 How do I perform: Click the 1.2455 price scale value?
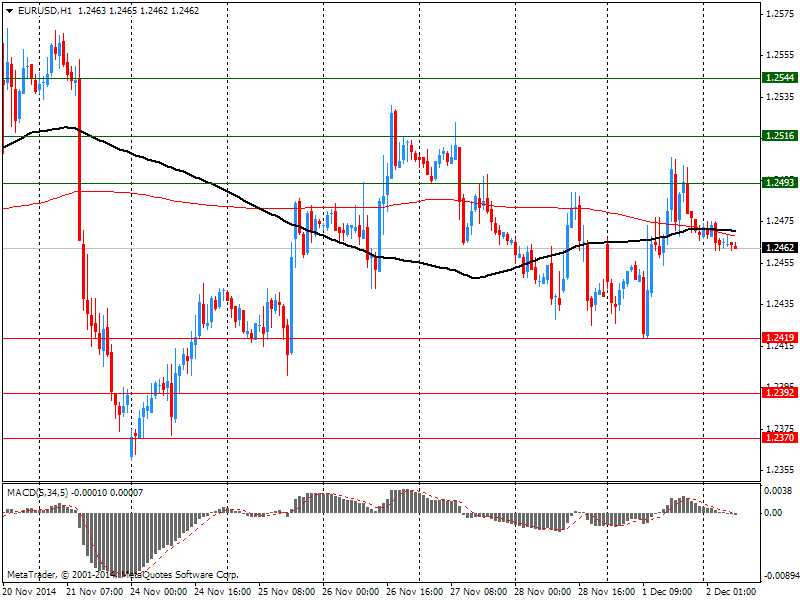click(780, 262)
